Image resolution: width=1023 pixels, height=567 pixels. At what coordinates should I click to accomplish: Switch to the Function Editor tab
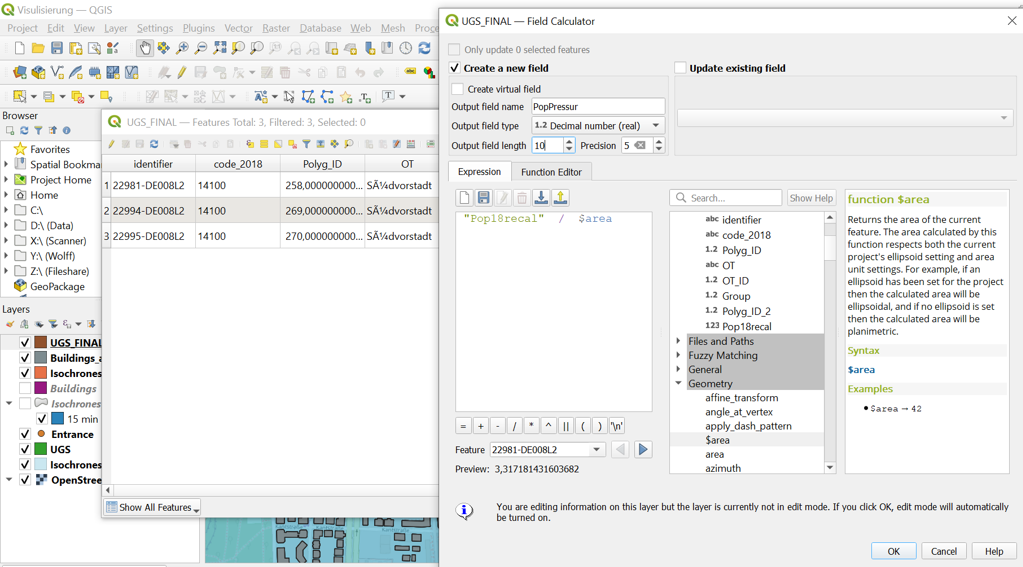[x=550, y=172]
